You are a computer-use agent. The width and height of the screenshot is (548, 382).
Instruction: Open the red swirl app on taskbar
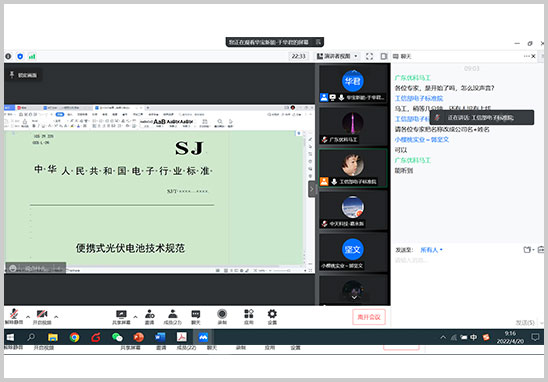pyautogui.click(x=96, y=337)
